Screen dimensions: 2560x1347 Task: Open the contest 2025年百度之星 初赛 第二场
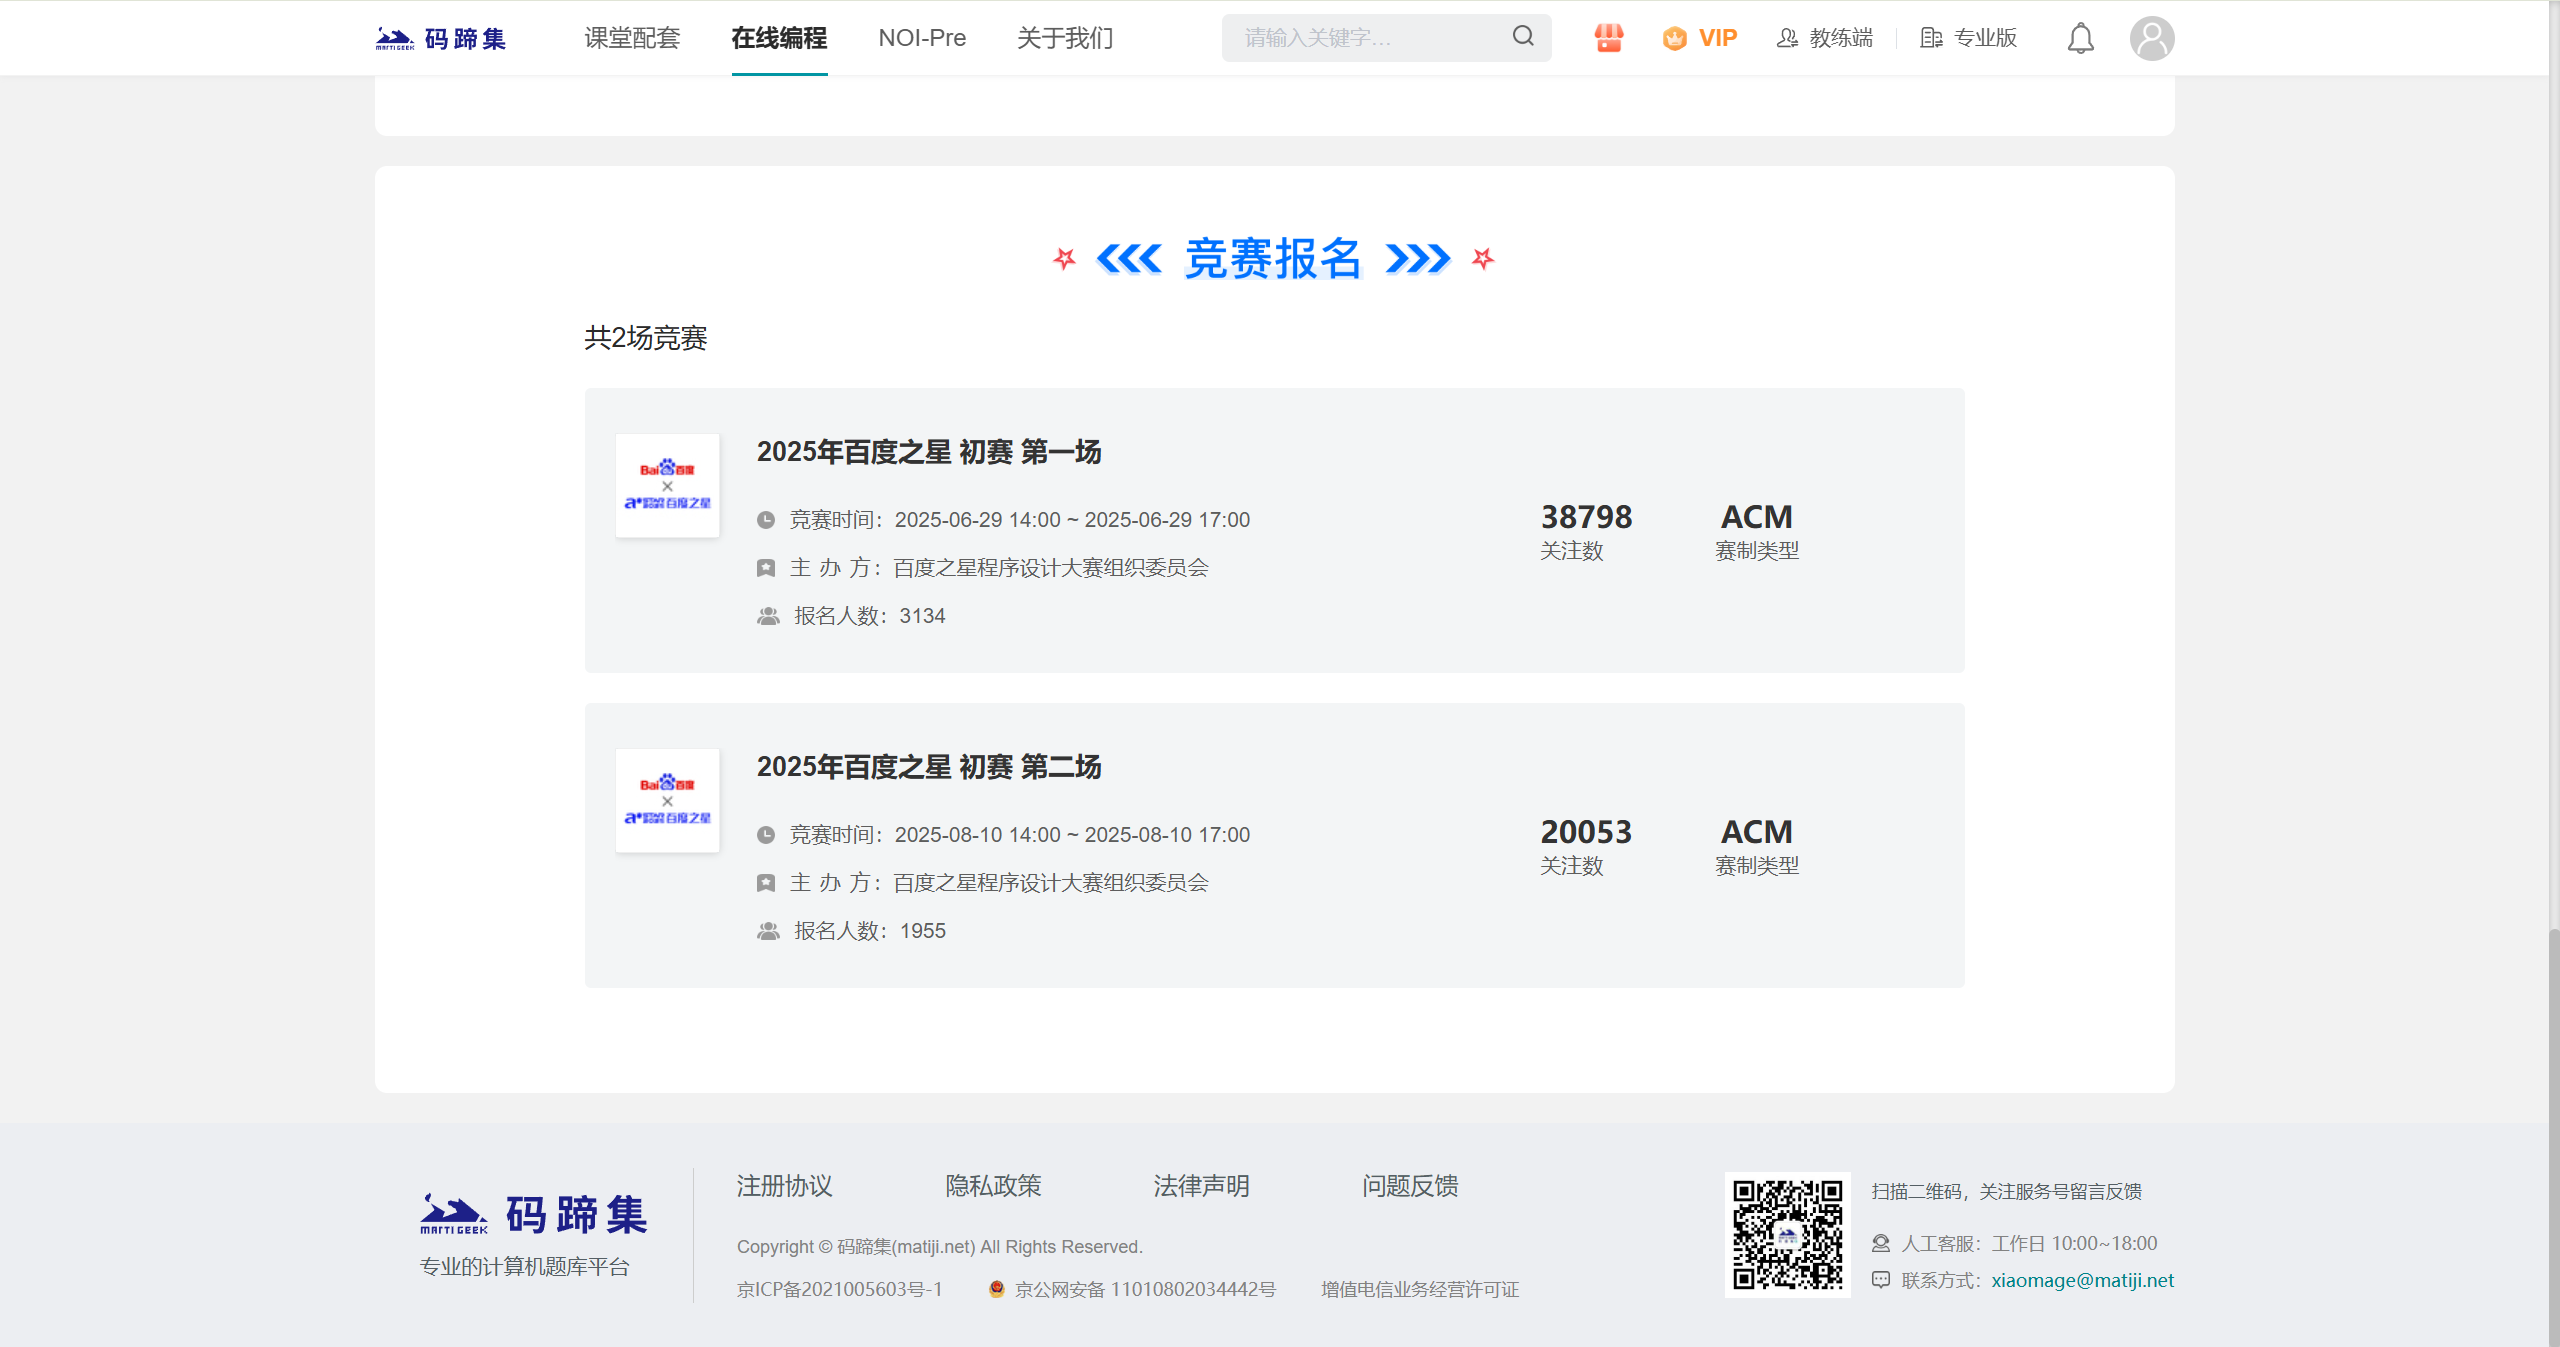(x=928, y=767)
